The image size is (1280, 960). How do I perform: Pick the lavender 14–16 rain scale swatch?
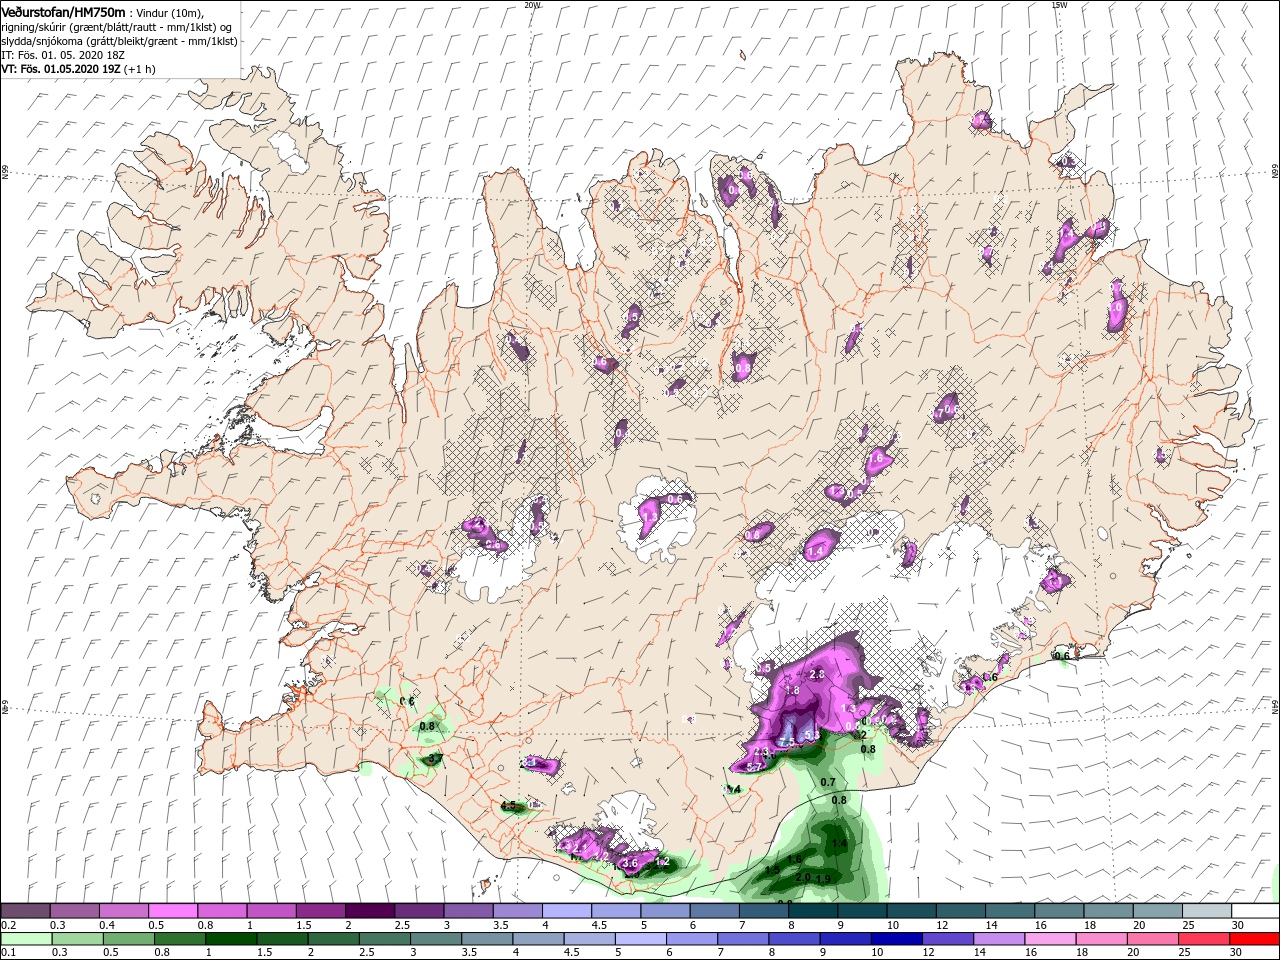coord(1000,939)
